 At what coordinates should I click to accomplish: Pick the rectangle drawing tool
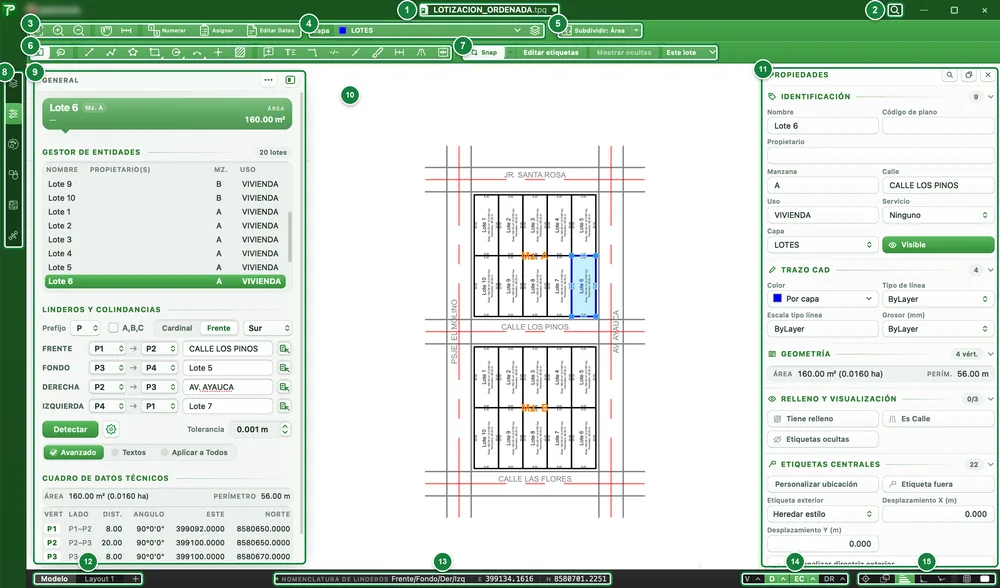154,52
